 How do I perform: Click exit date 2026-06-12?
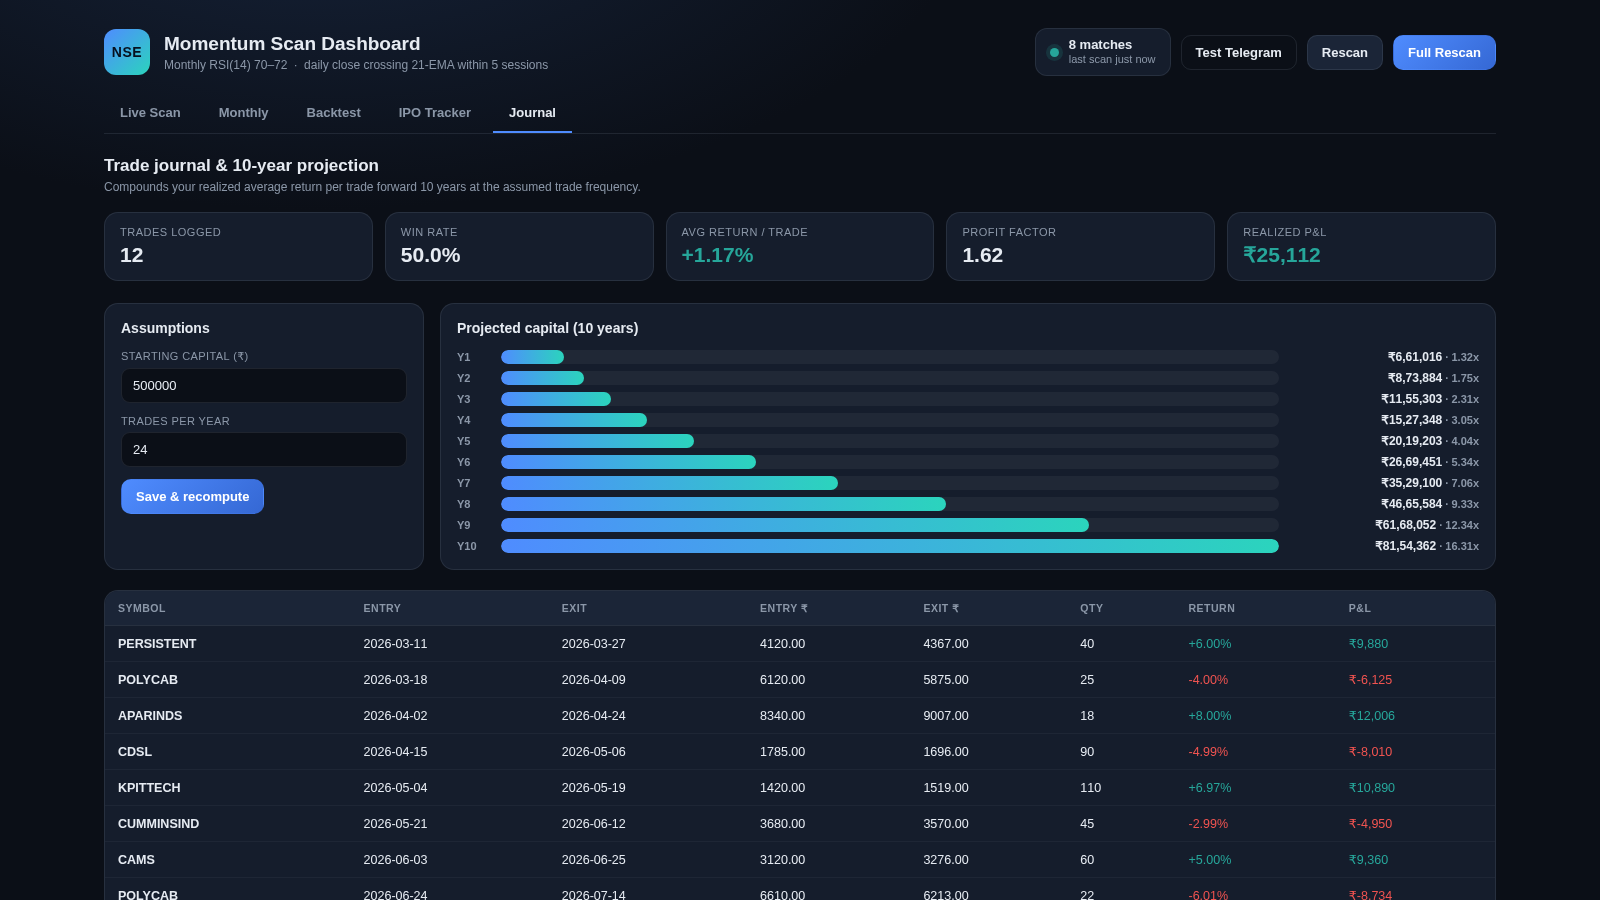pyautogui.click(x=593, y=824)
